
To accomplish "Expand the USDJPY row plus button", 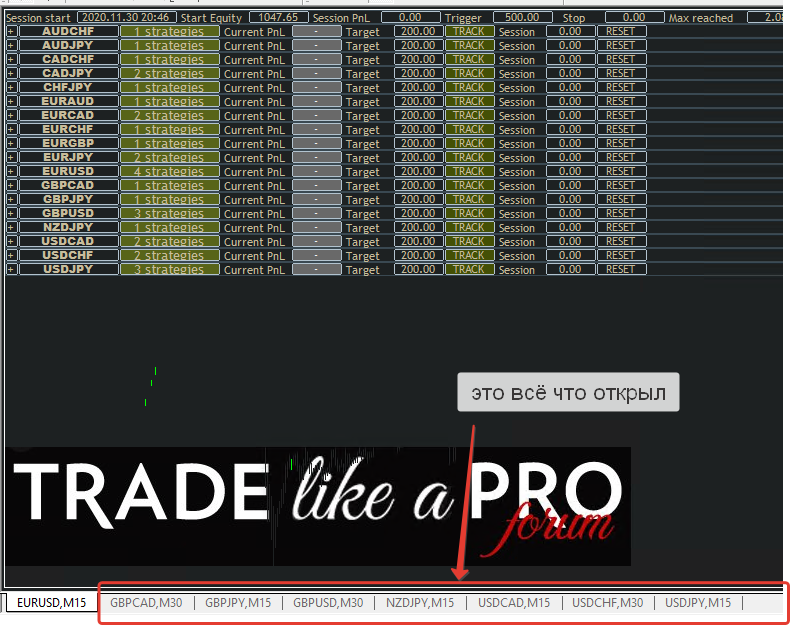I will click(x=11, y=269).
